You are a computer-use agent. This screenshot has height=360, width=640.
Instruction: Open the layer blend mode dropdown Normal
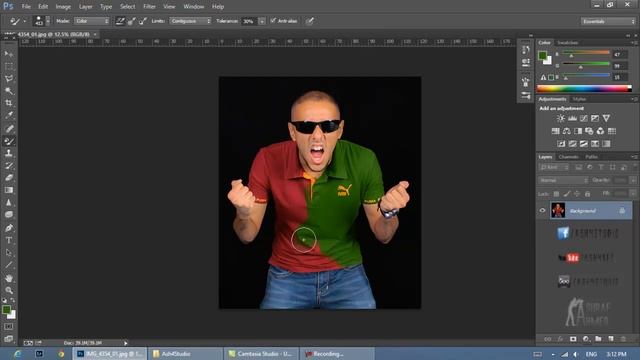pos(563,180)
